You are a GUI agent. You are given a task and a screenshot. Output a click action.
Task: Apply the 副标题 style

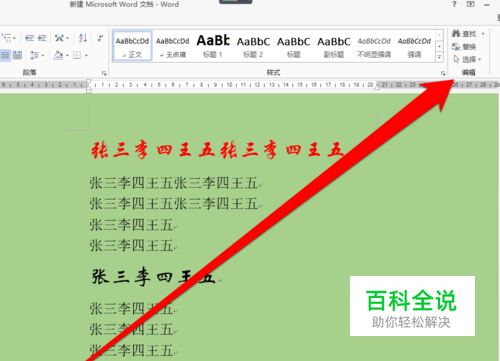(334, 46)
